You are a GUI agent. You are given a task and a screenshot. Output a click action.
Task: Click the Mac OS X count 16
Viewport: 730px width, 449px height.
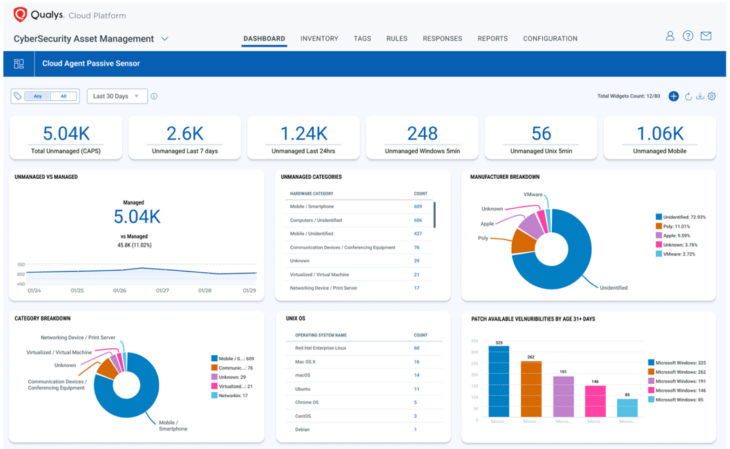pyautogui.click(x=417, y=362)
